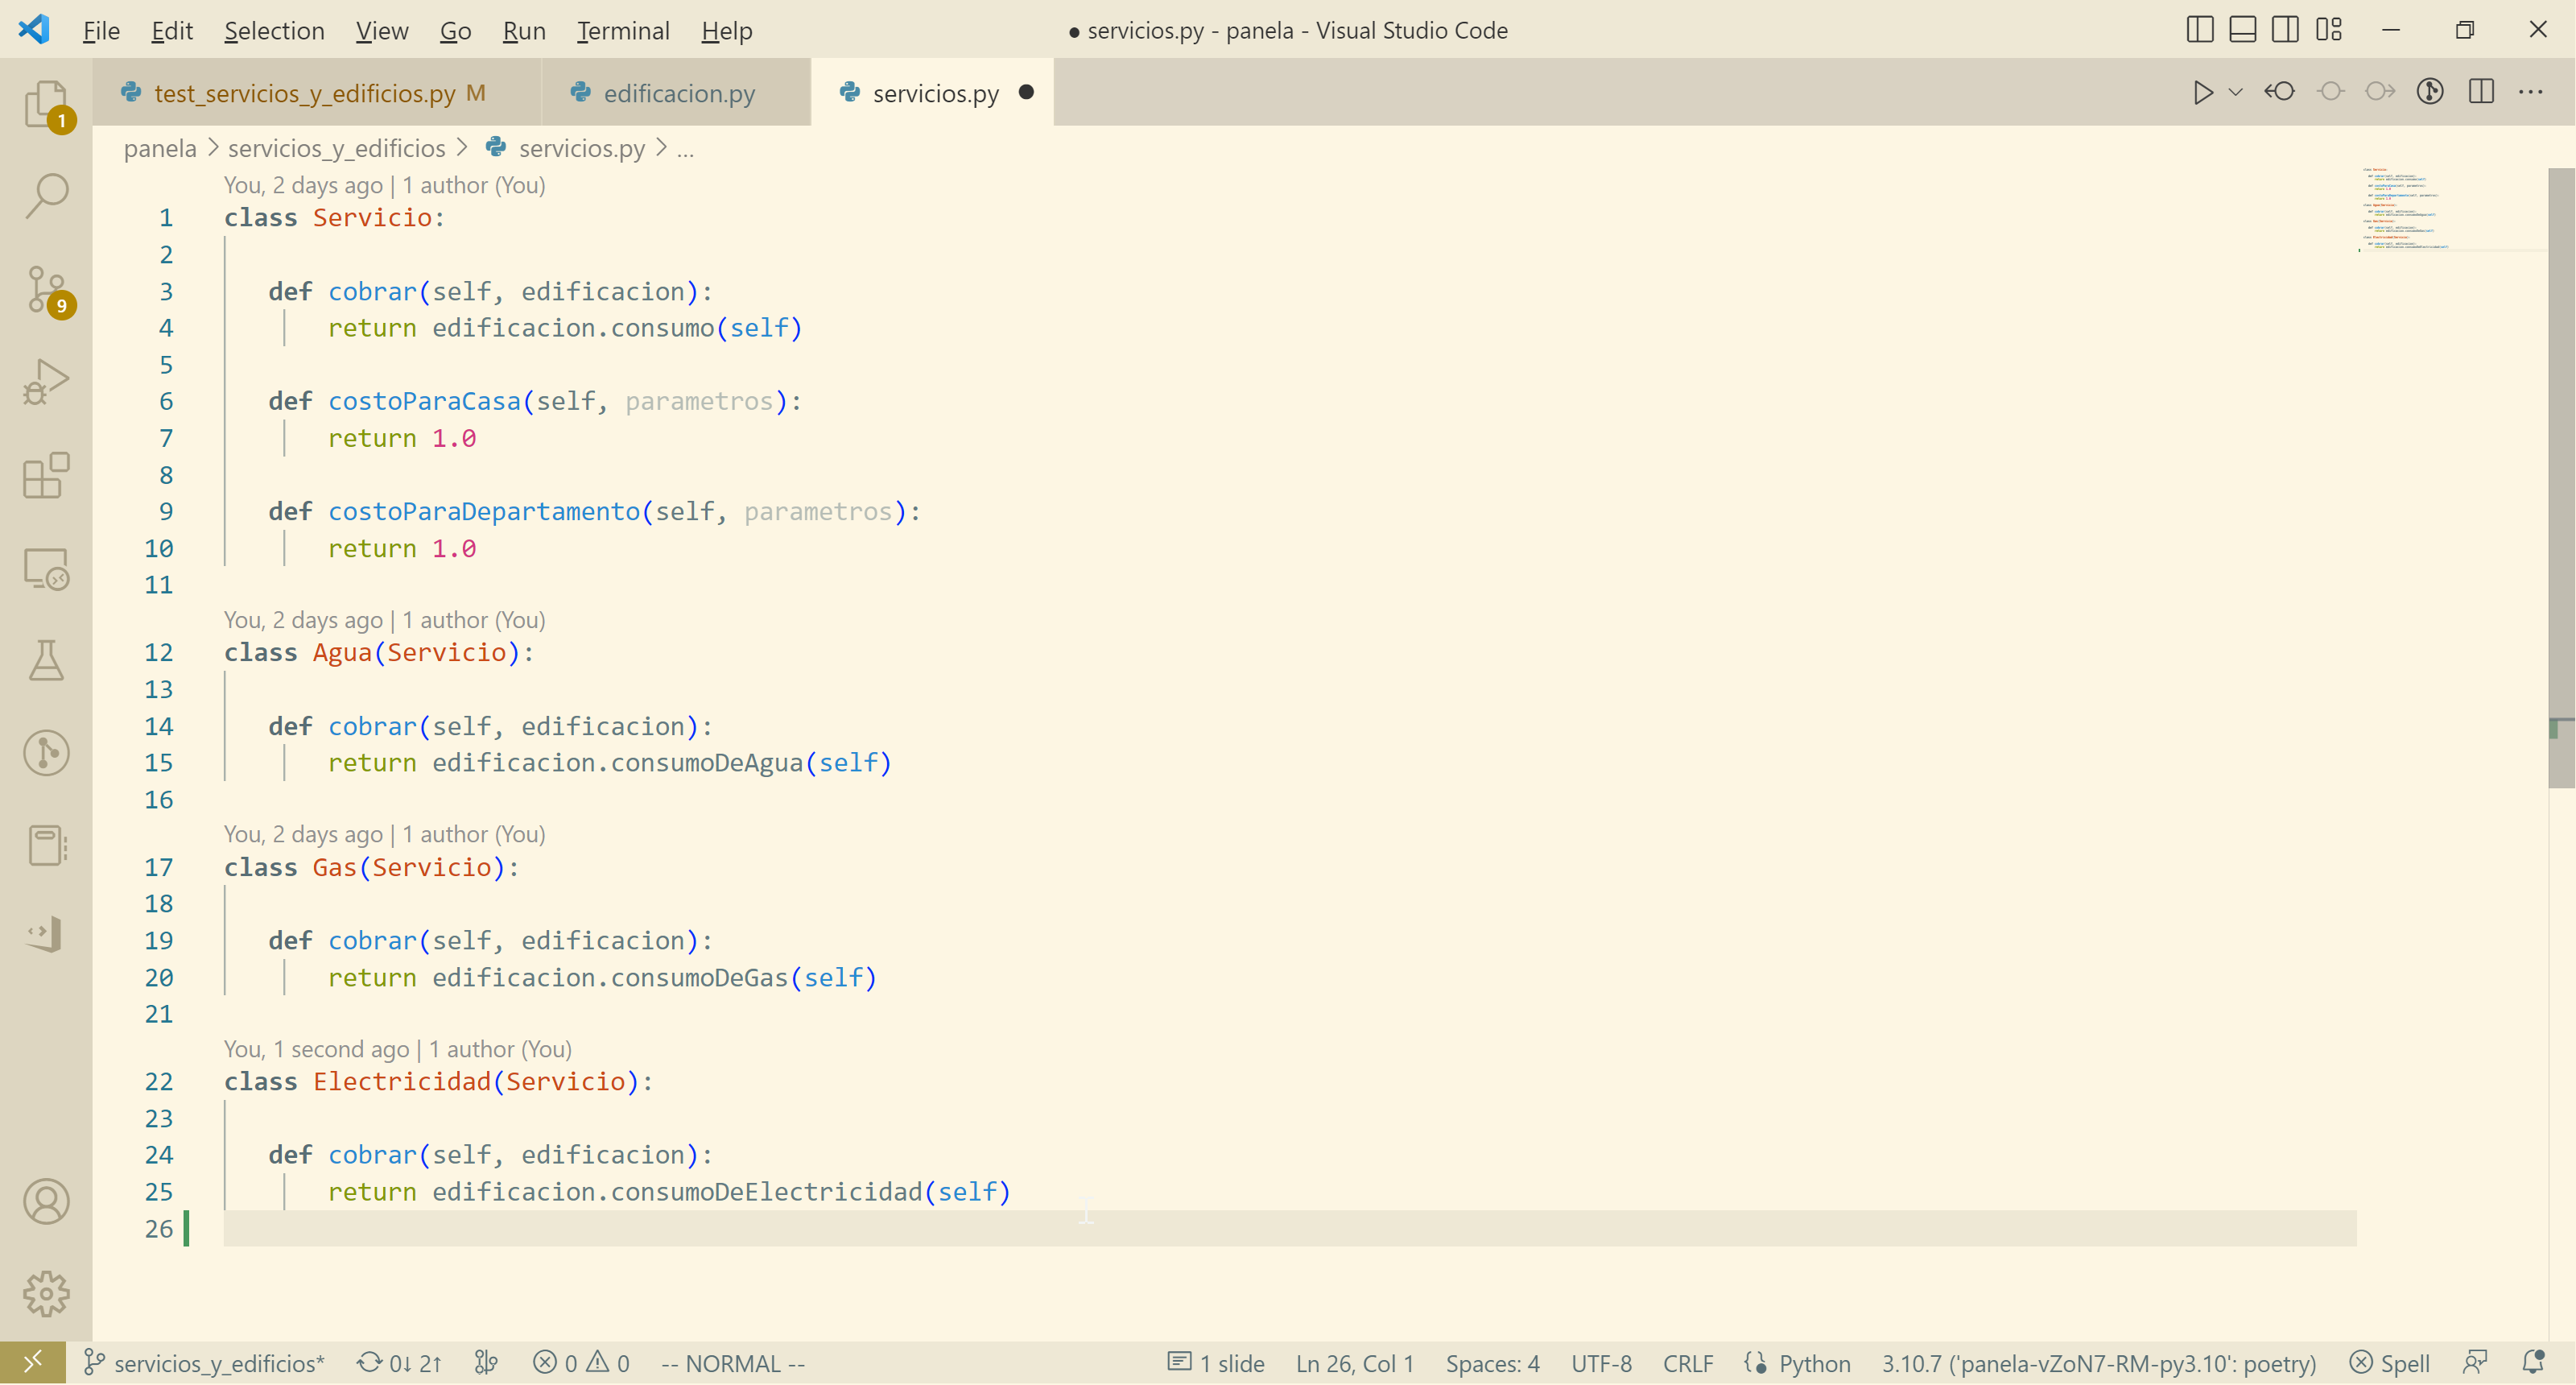Screen dimensions: 2576x1385
Task: Click the Run Python File play button
Action: (2202, 92)
